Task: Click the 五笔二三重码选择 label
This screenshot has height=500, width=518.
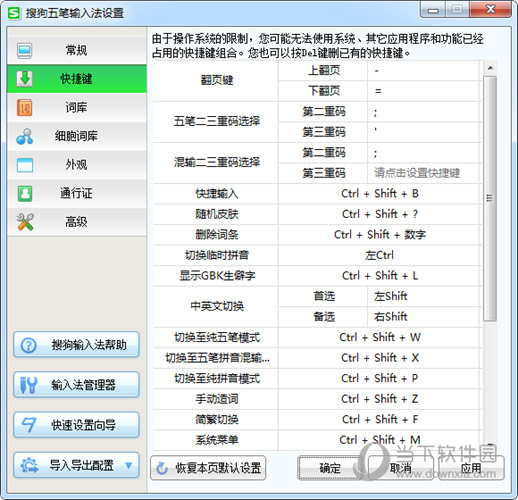Action: coord(217,121)
